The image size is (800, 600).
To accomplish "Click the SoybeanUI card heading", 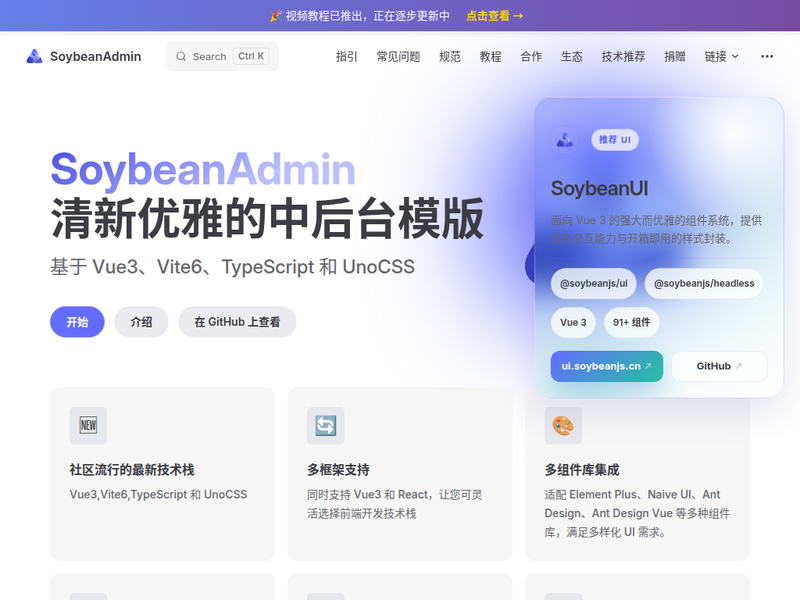I will 599,189.
